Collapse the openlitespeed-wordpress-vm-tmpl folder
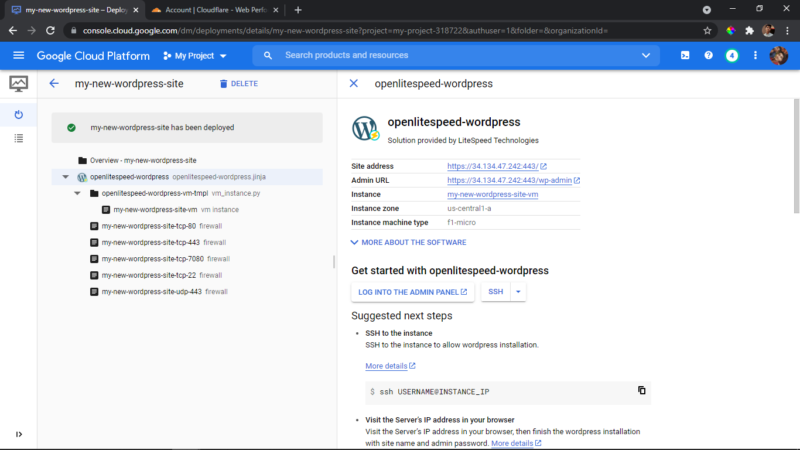This screenshot has height=450, width=800. pos(77,193)
